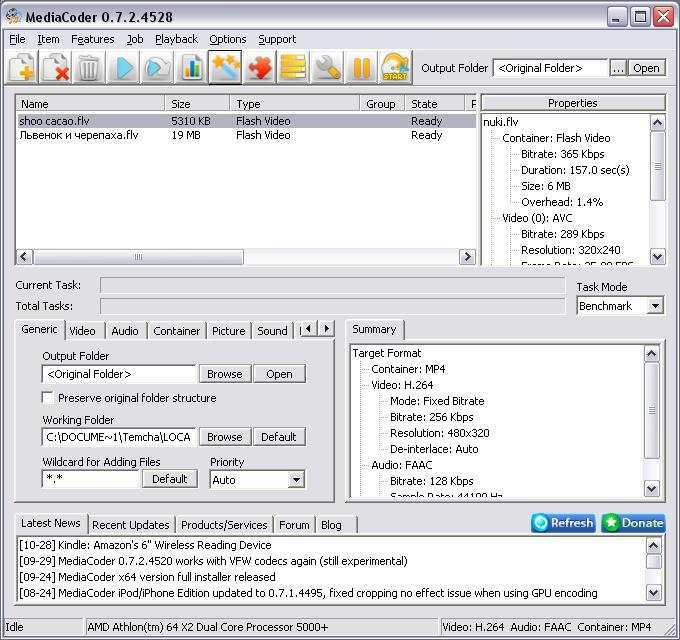Open the File menu
The image size is (680, 640).
(17, 39)
